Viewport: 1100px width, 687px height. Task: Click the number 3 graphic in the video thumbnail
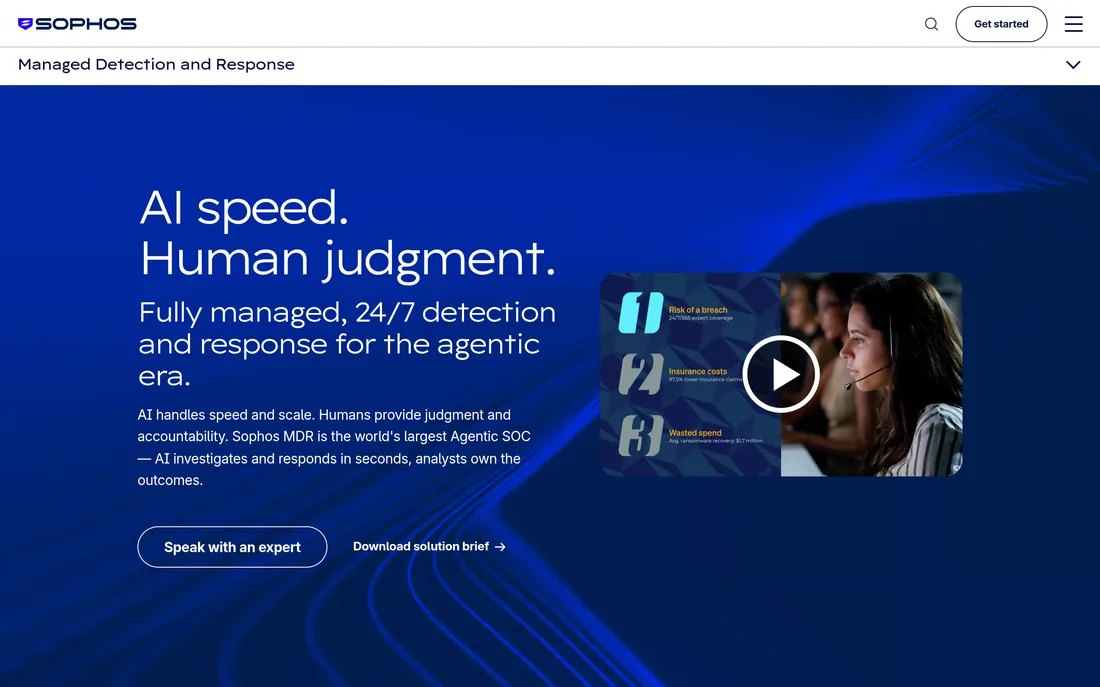coord(640,435)
